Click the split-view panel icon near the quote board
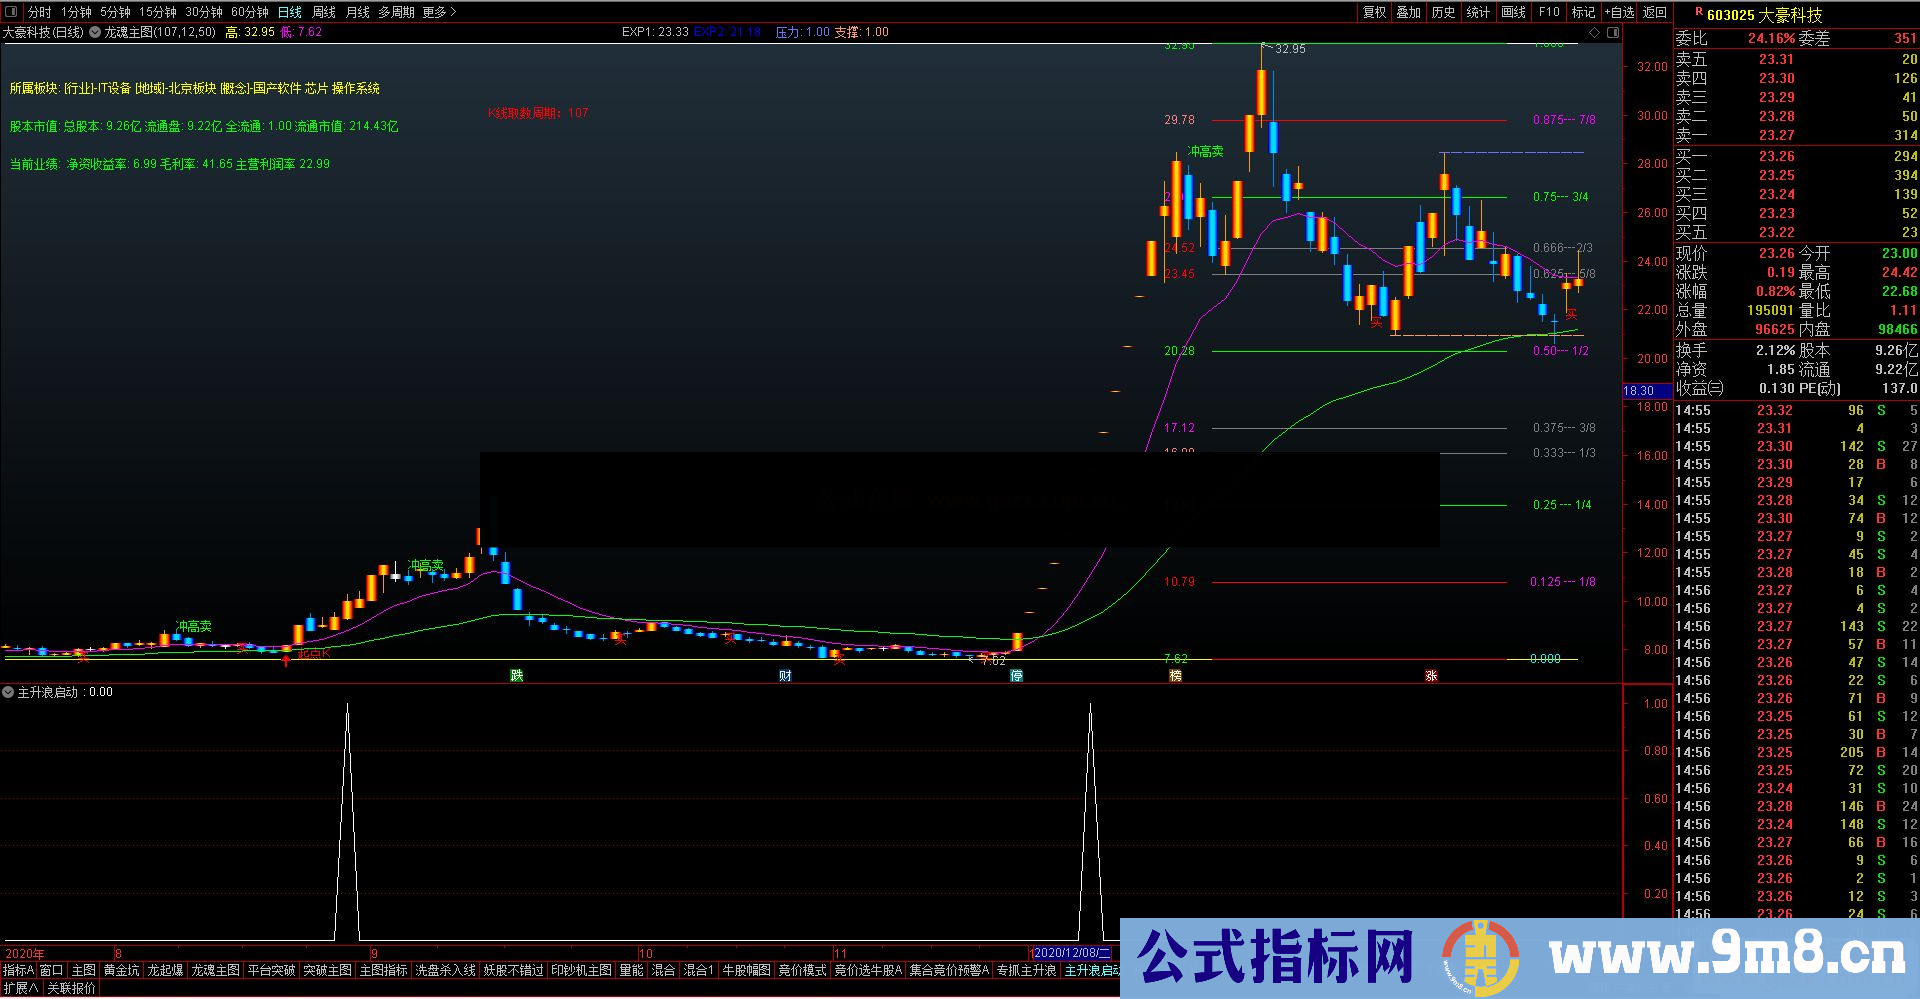 point(1614,32)
